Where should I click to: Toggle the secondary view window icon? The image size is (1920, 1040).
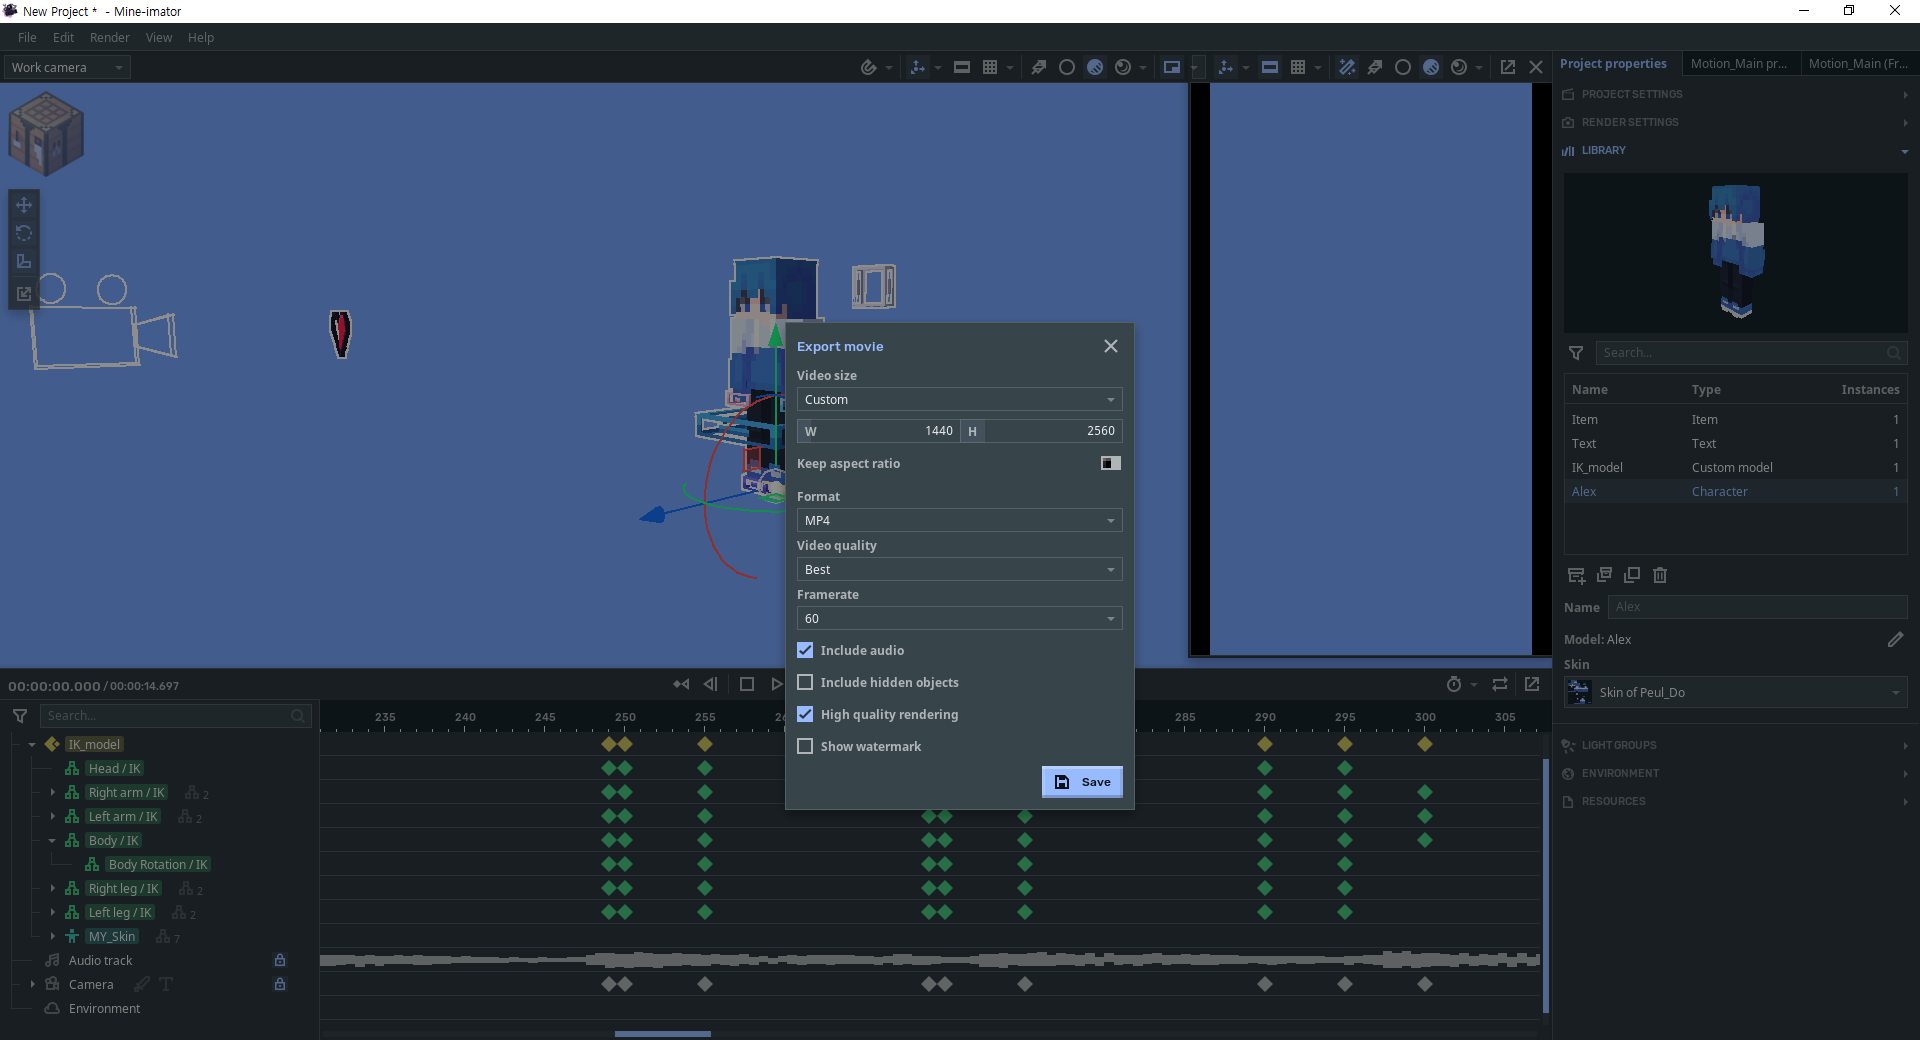[1172, 67]
